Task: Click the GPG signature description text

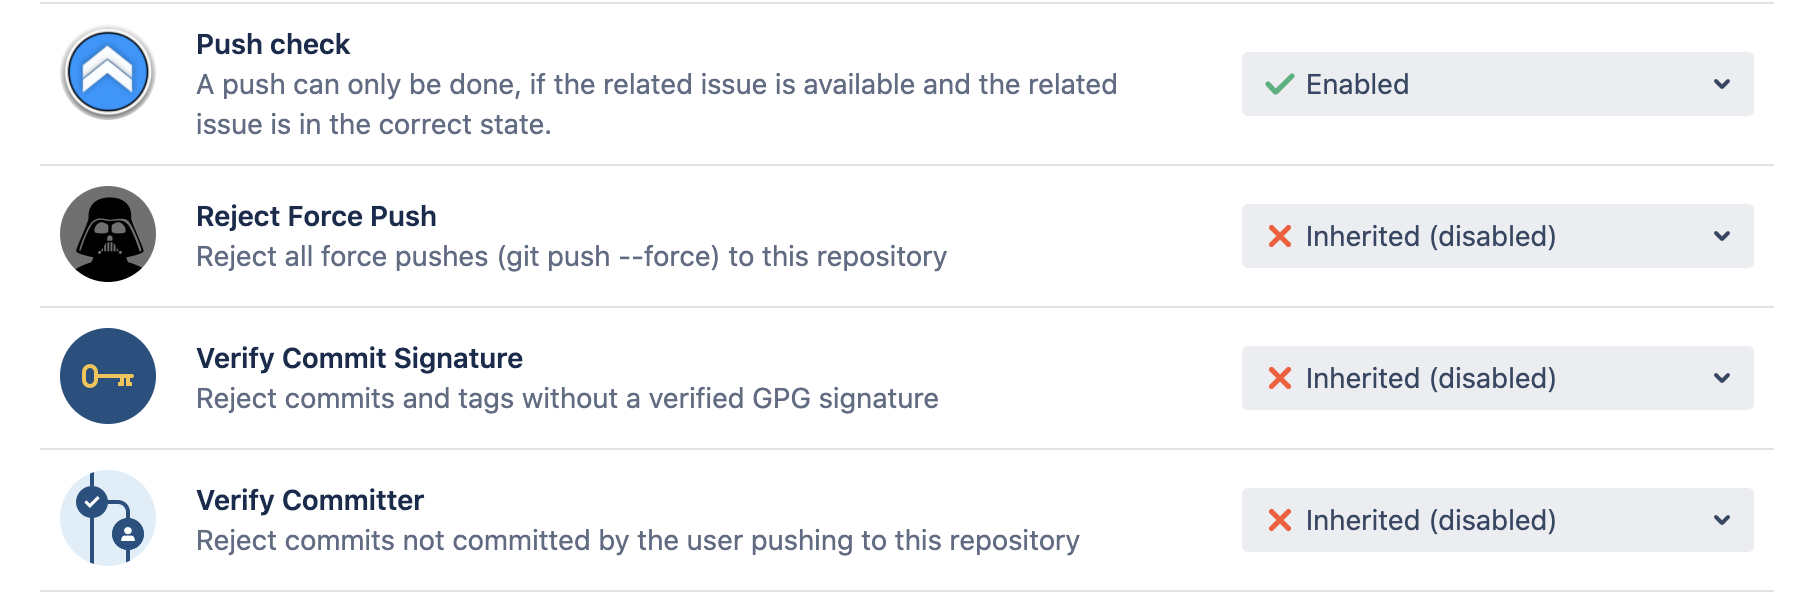Action: (567, 398)
